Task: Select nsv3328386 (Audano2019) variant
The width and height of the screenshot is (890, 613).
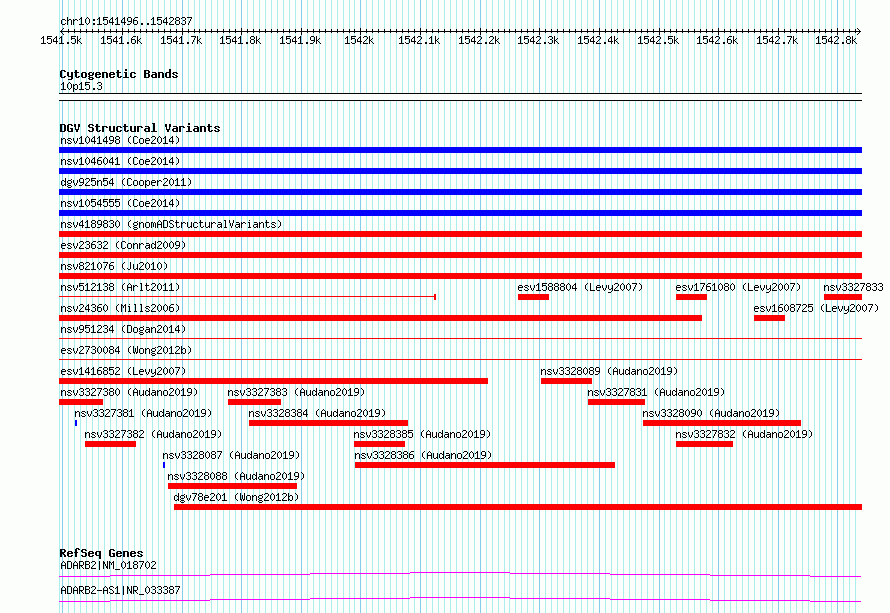Action: pos(423,455)
